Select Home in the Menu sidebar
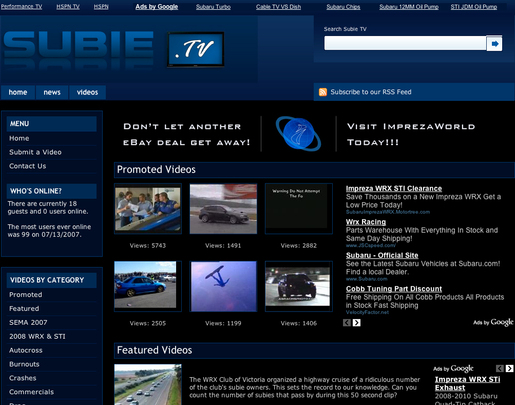Viewport: 515px width, 405px height. click(19, 138)
